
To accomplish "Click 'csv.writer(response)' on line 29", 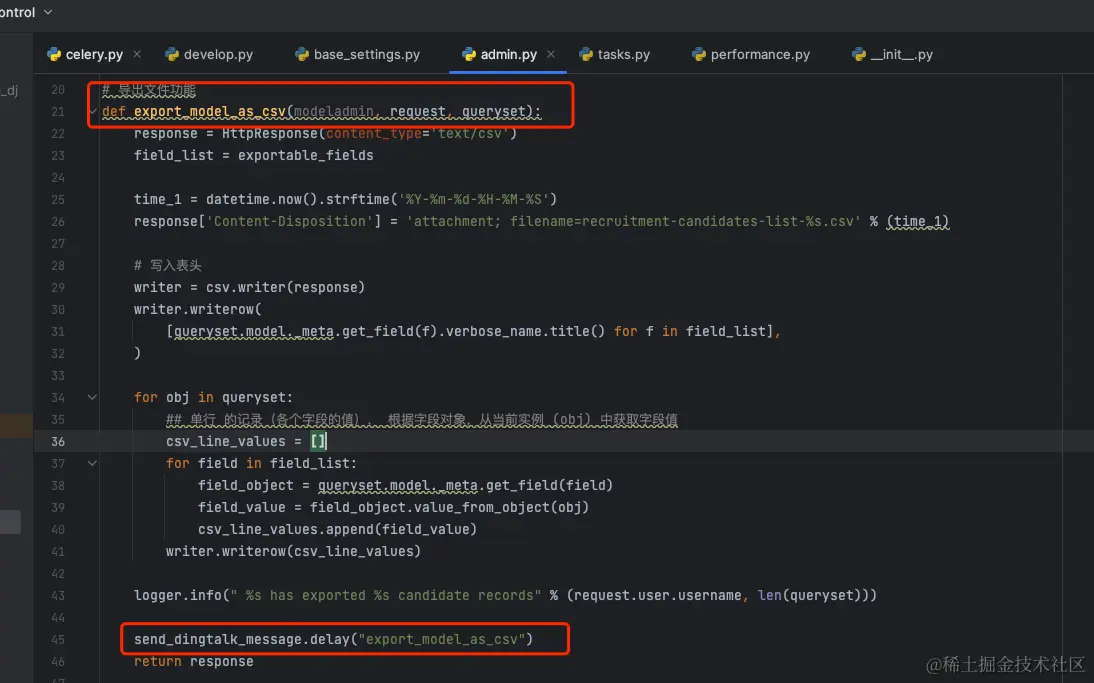I will click(285, 287).
